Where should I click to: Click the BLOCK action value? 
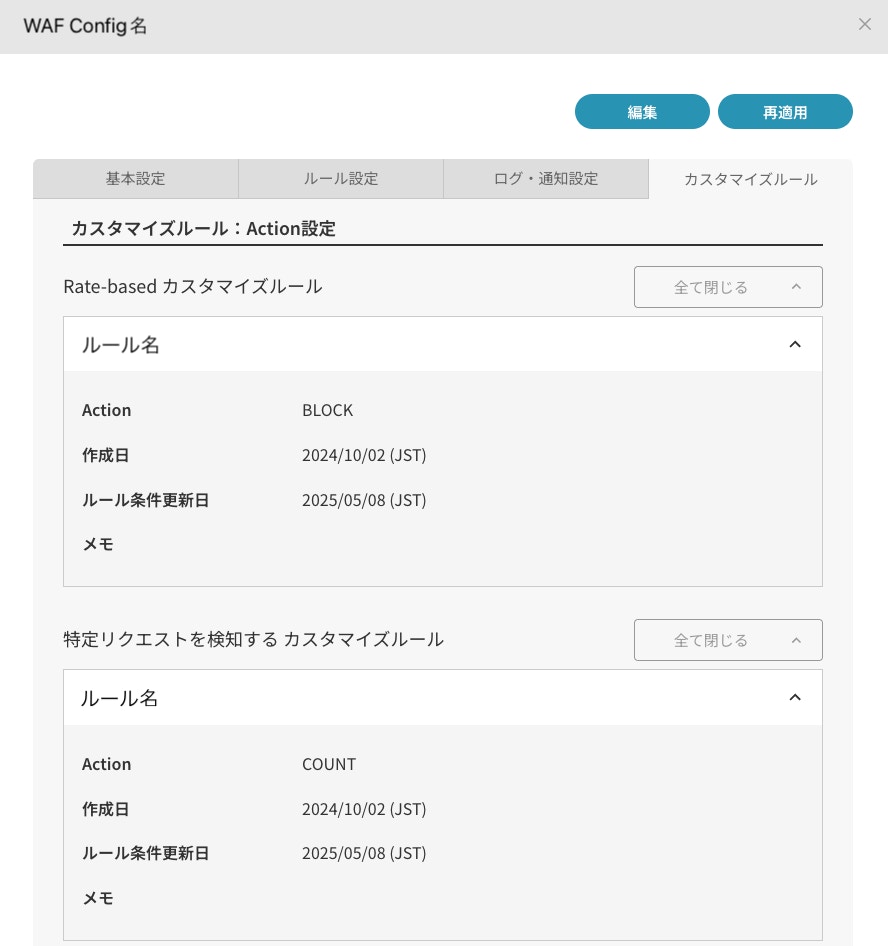[328, 410]
